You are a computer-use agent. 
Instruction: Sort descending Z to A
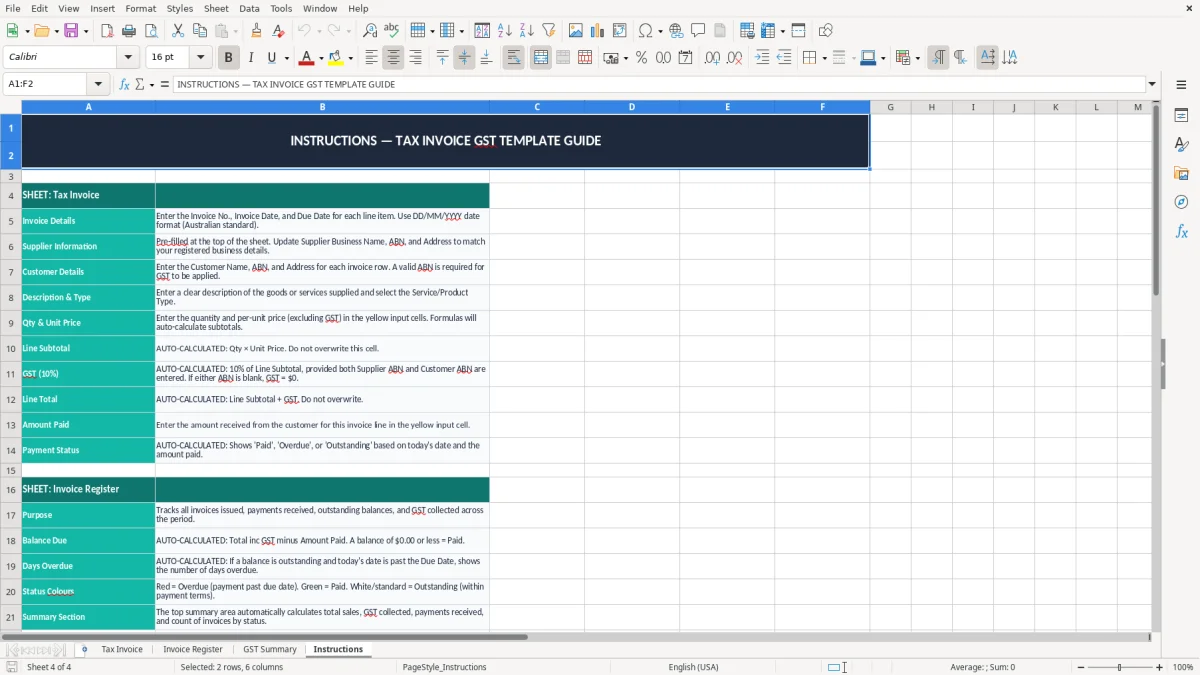pyautogui.click(x=527, y=31)
